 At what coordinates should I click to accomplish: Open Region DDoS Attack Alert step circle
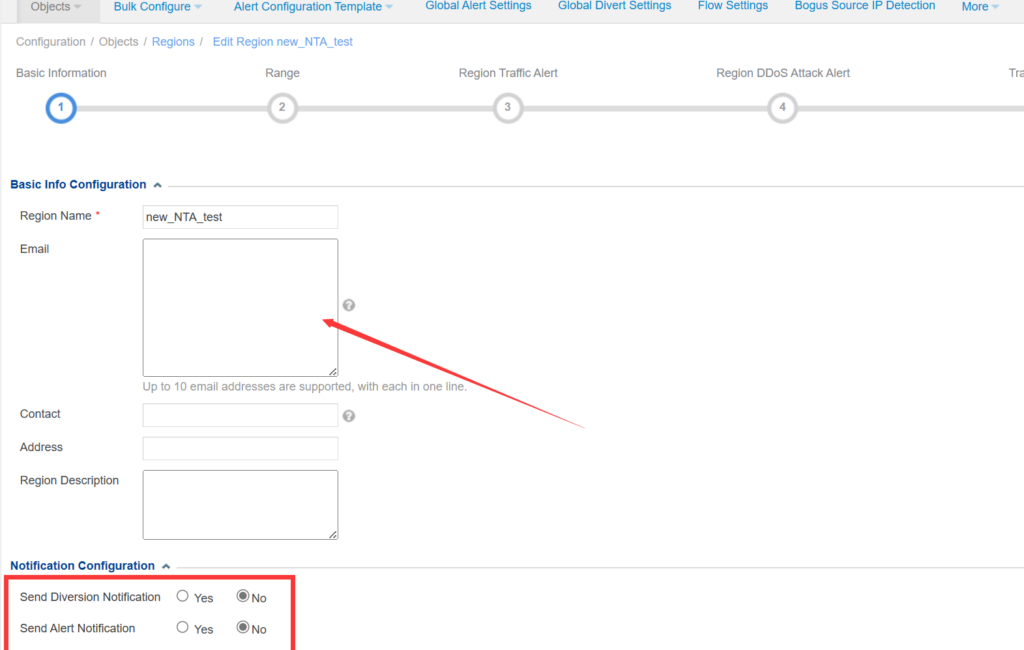tap(782, 108)
